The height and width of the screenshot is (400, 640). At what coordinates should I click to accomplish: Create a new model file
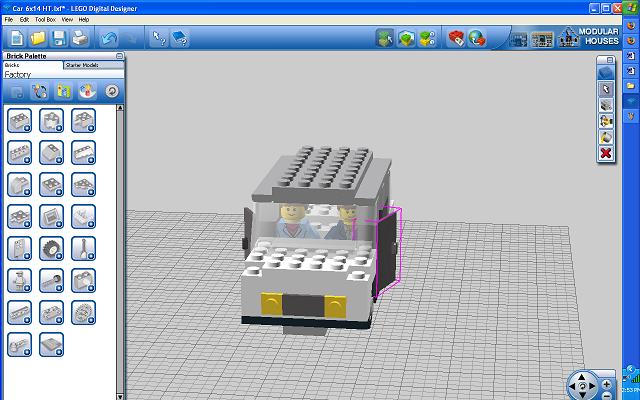tap(17, 38)
